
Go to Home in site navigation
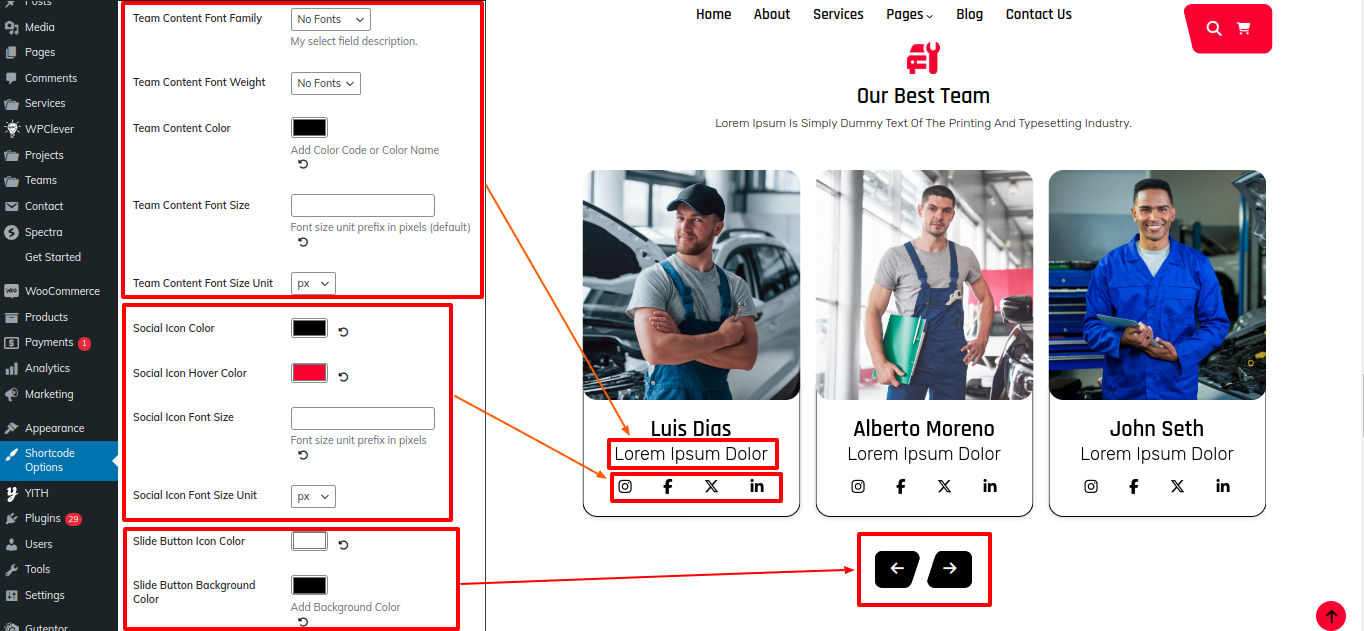[714, 14]
